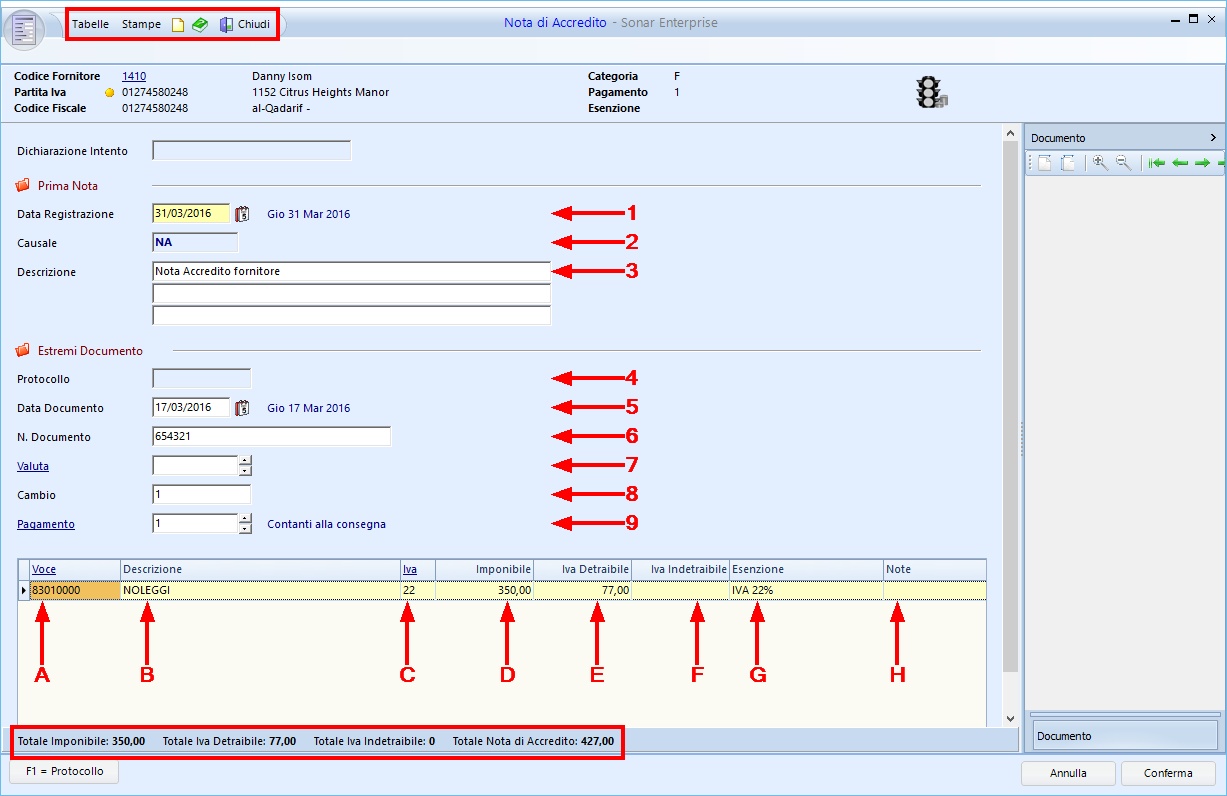Zoom out on the document preview
This screenshot has height=796, width=1227.
[x=1123, y=163]
